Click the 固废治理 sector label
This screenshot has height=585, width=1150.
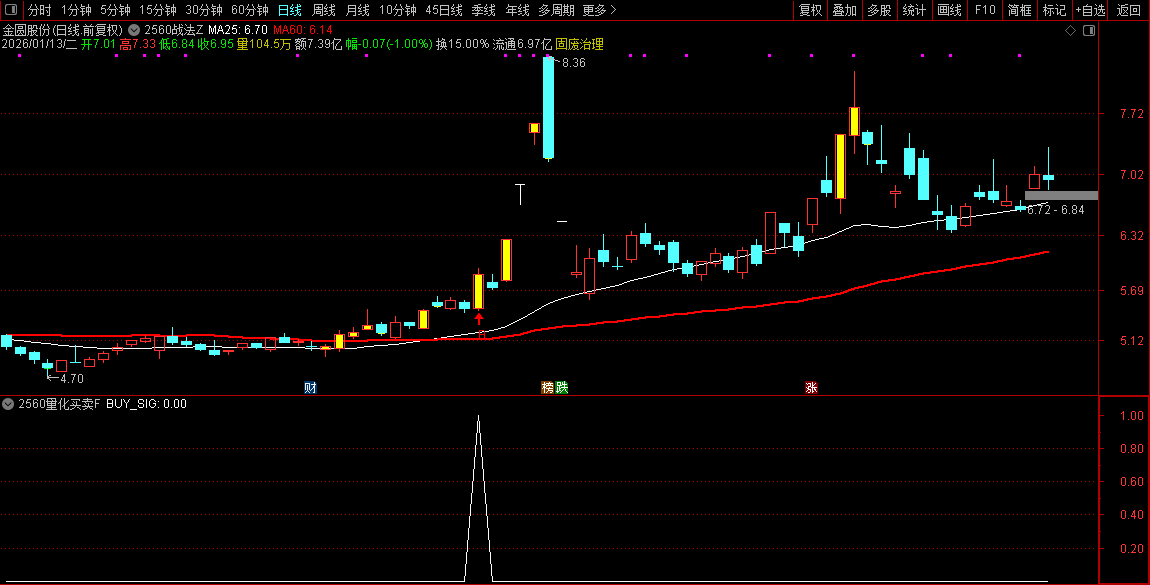click(579, 44)
